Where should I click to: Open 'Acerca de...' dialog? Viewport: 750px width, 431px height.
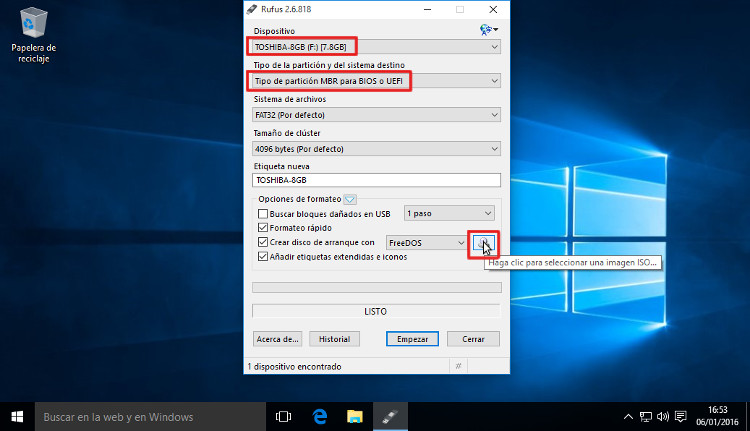pos(277,339)
